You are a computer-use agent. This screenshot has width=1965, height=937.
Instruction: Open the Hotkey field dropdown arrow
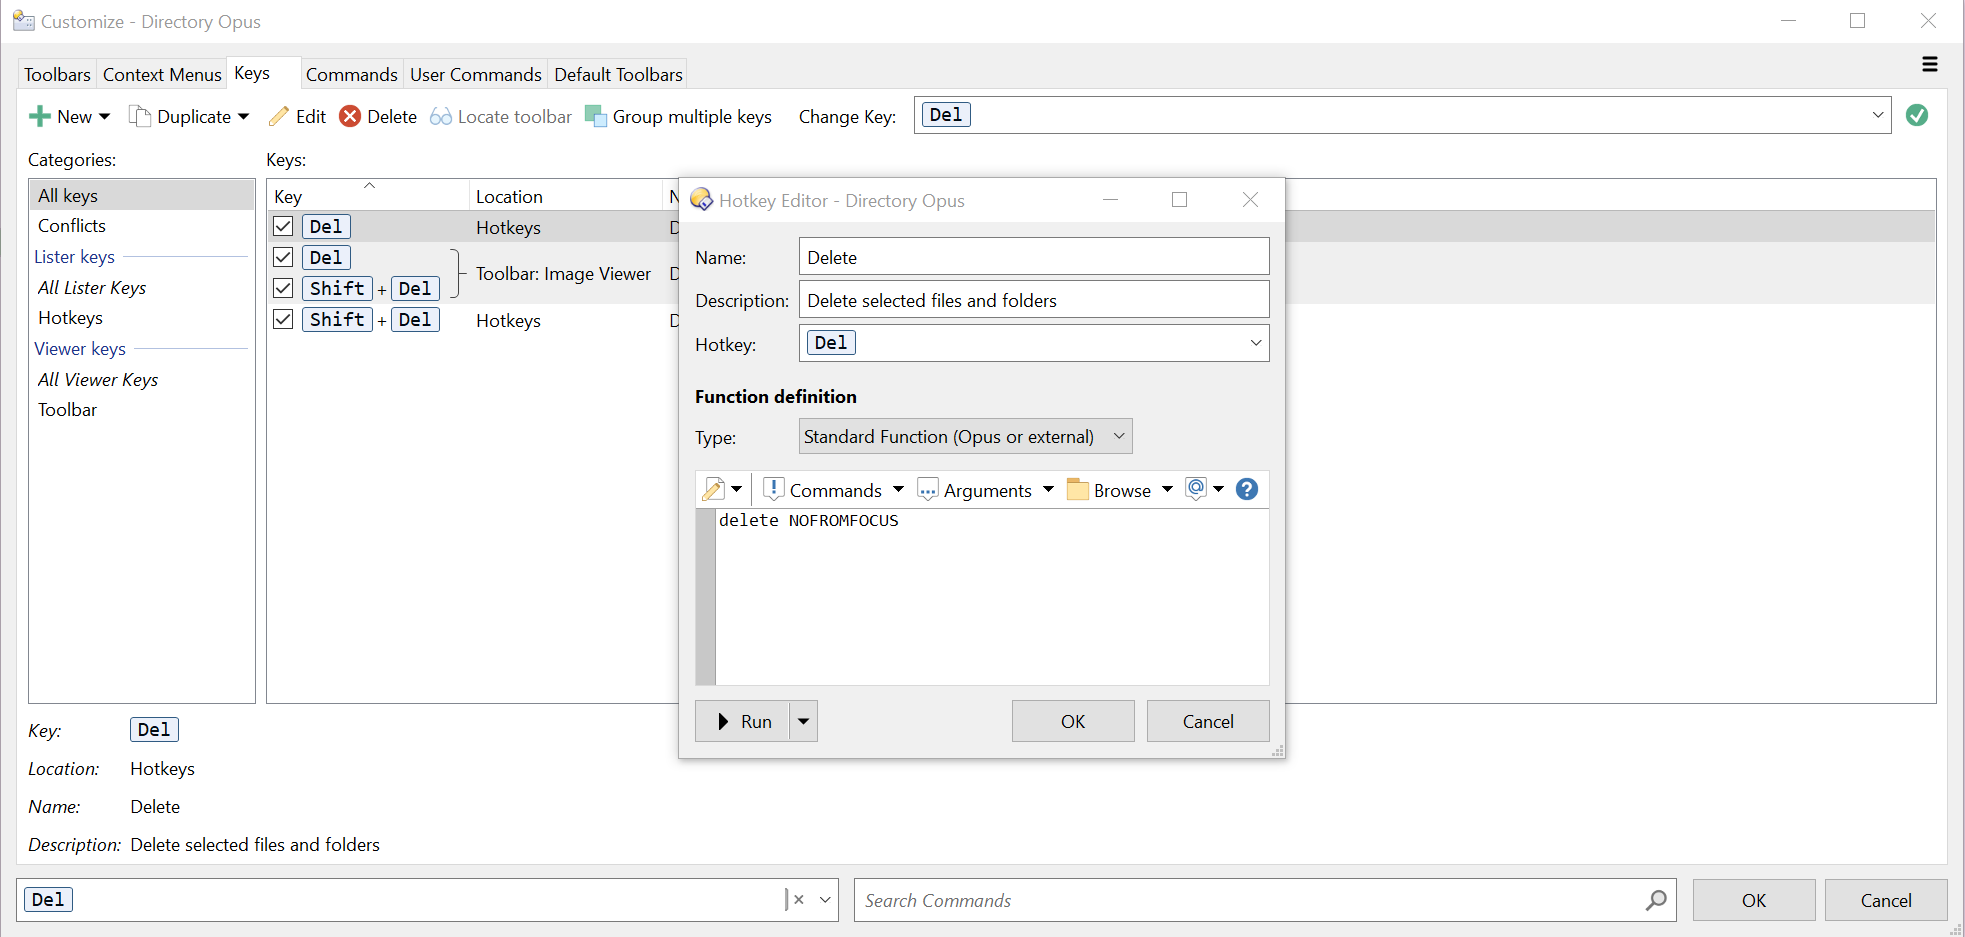1256,343
